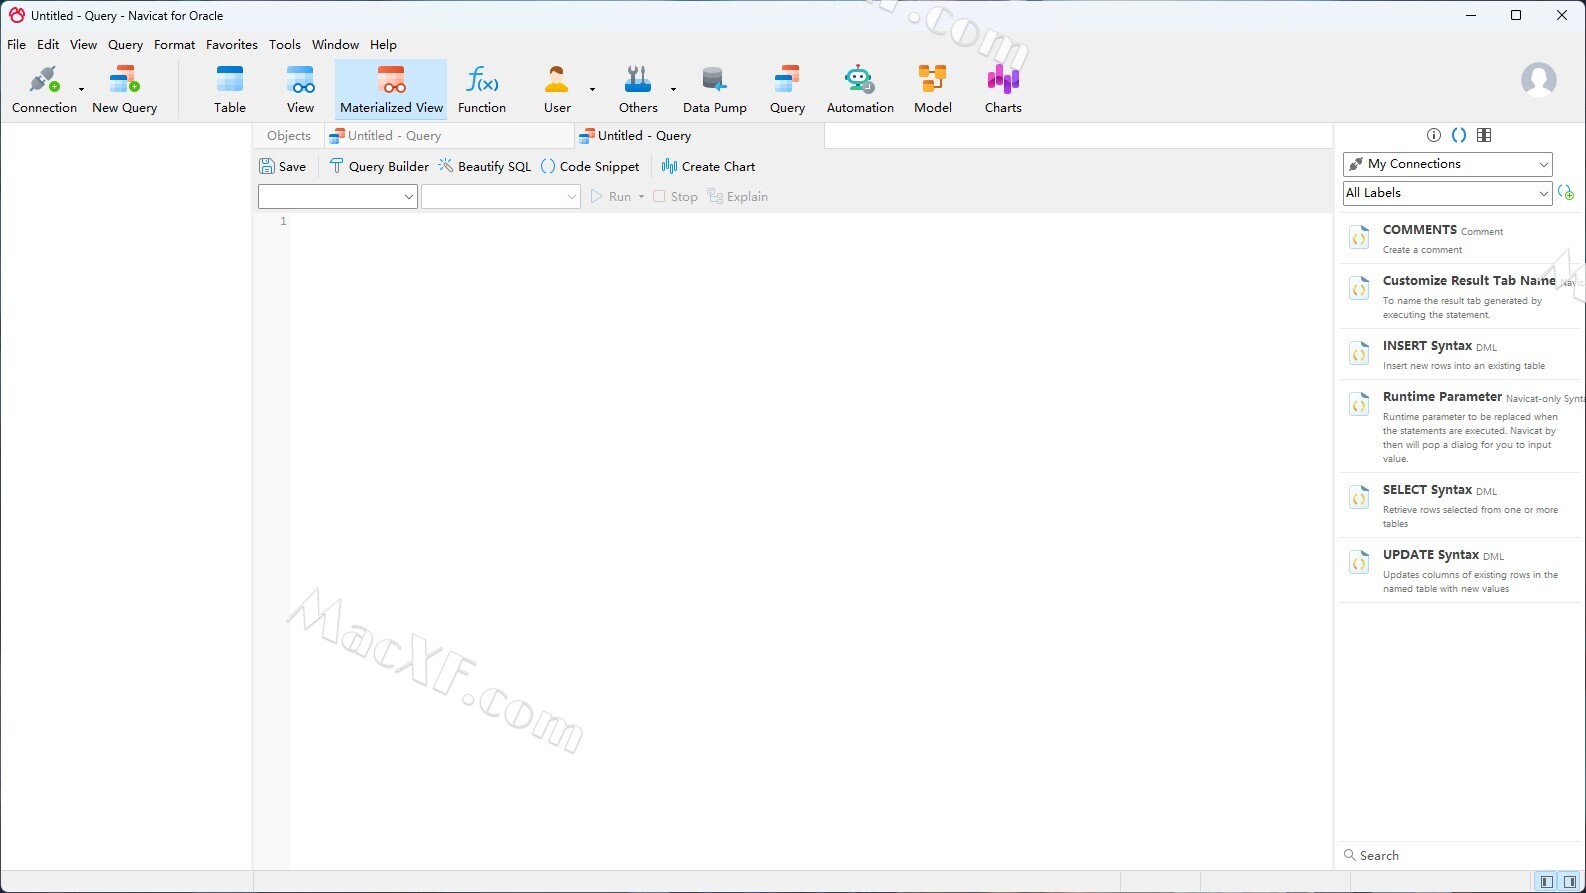
Task: Open the Tools menu
Action: click(x=284, y=45)
